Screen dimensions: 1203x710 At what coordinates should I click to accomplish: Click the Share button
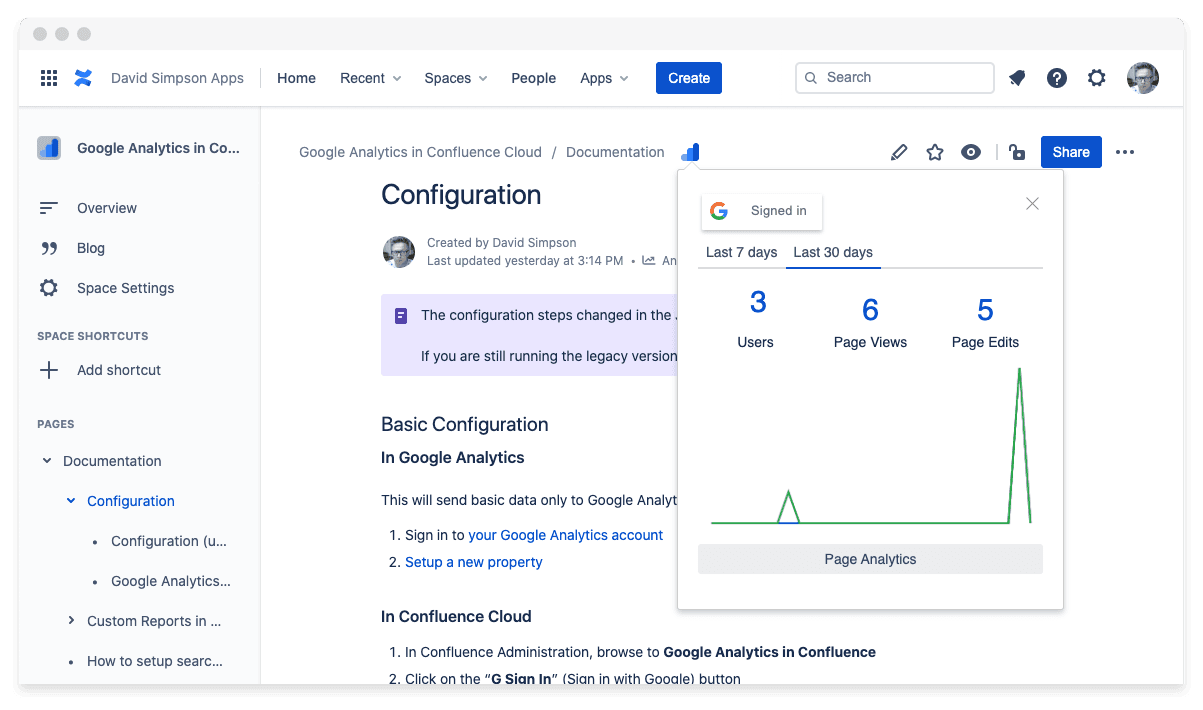1071,152
